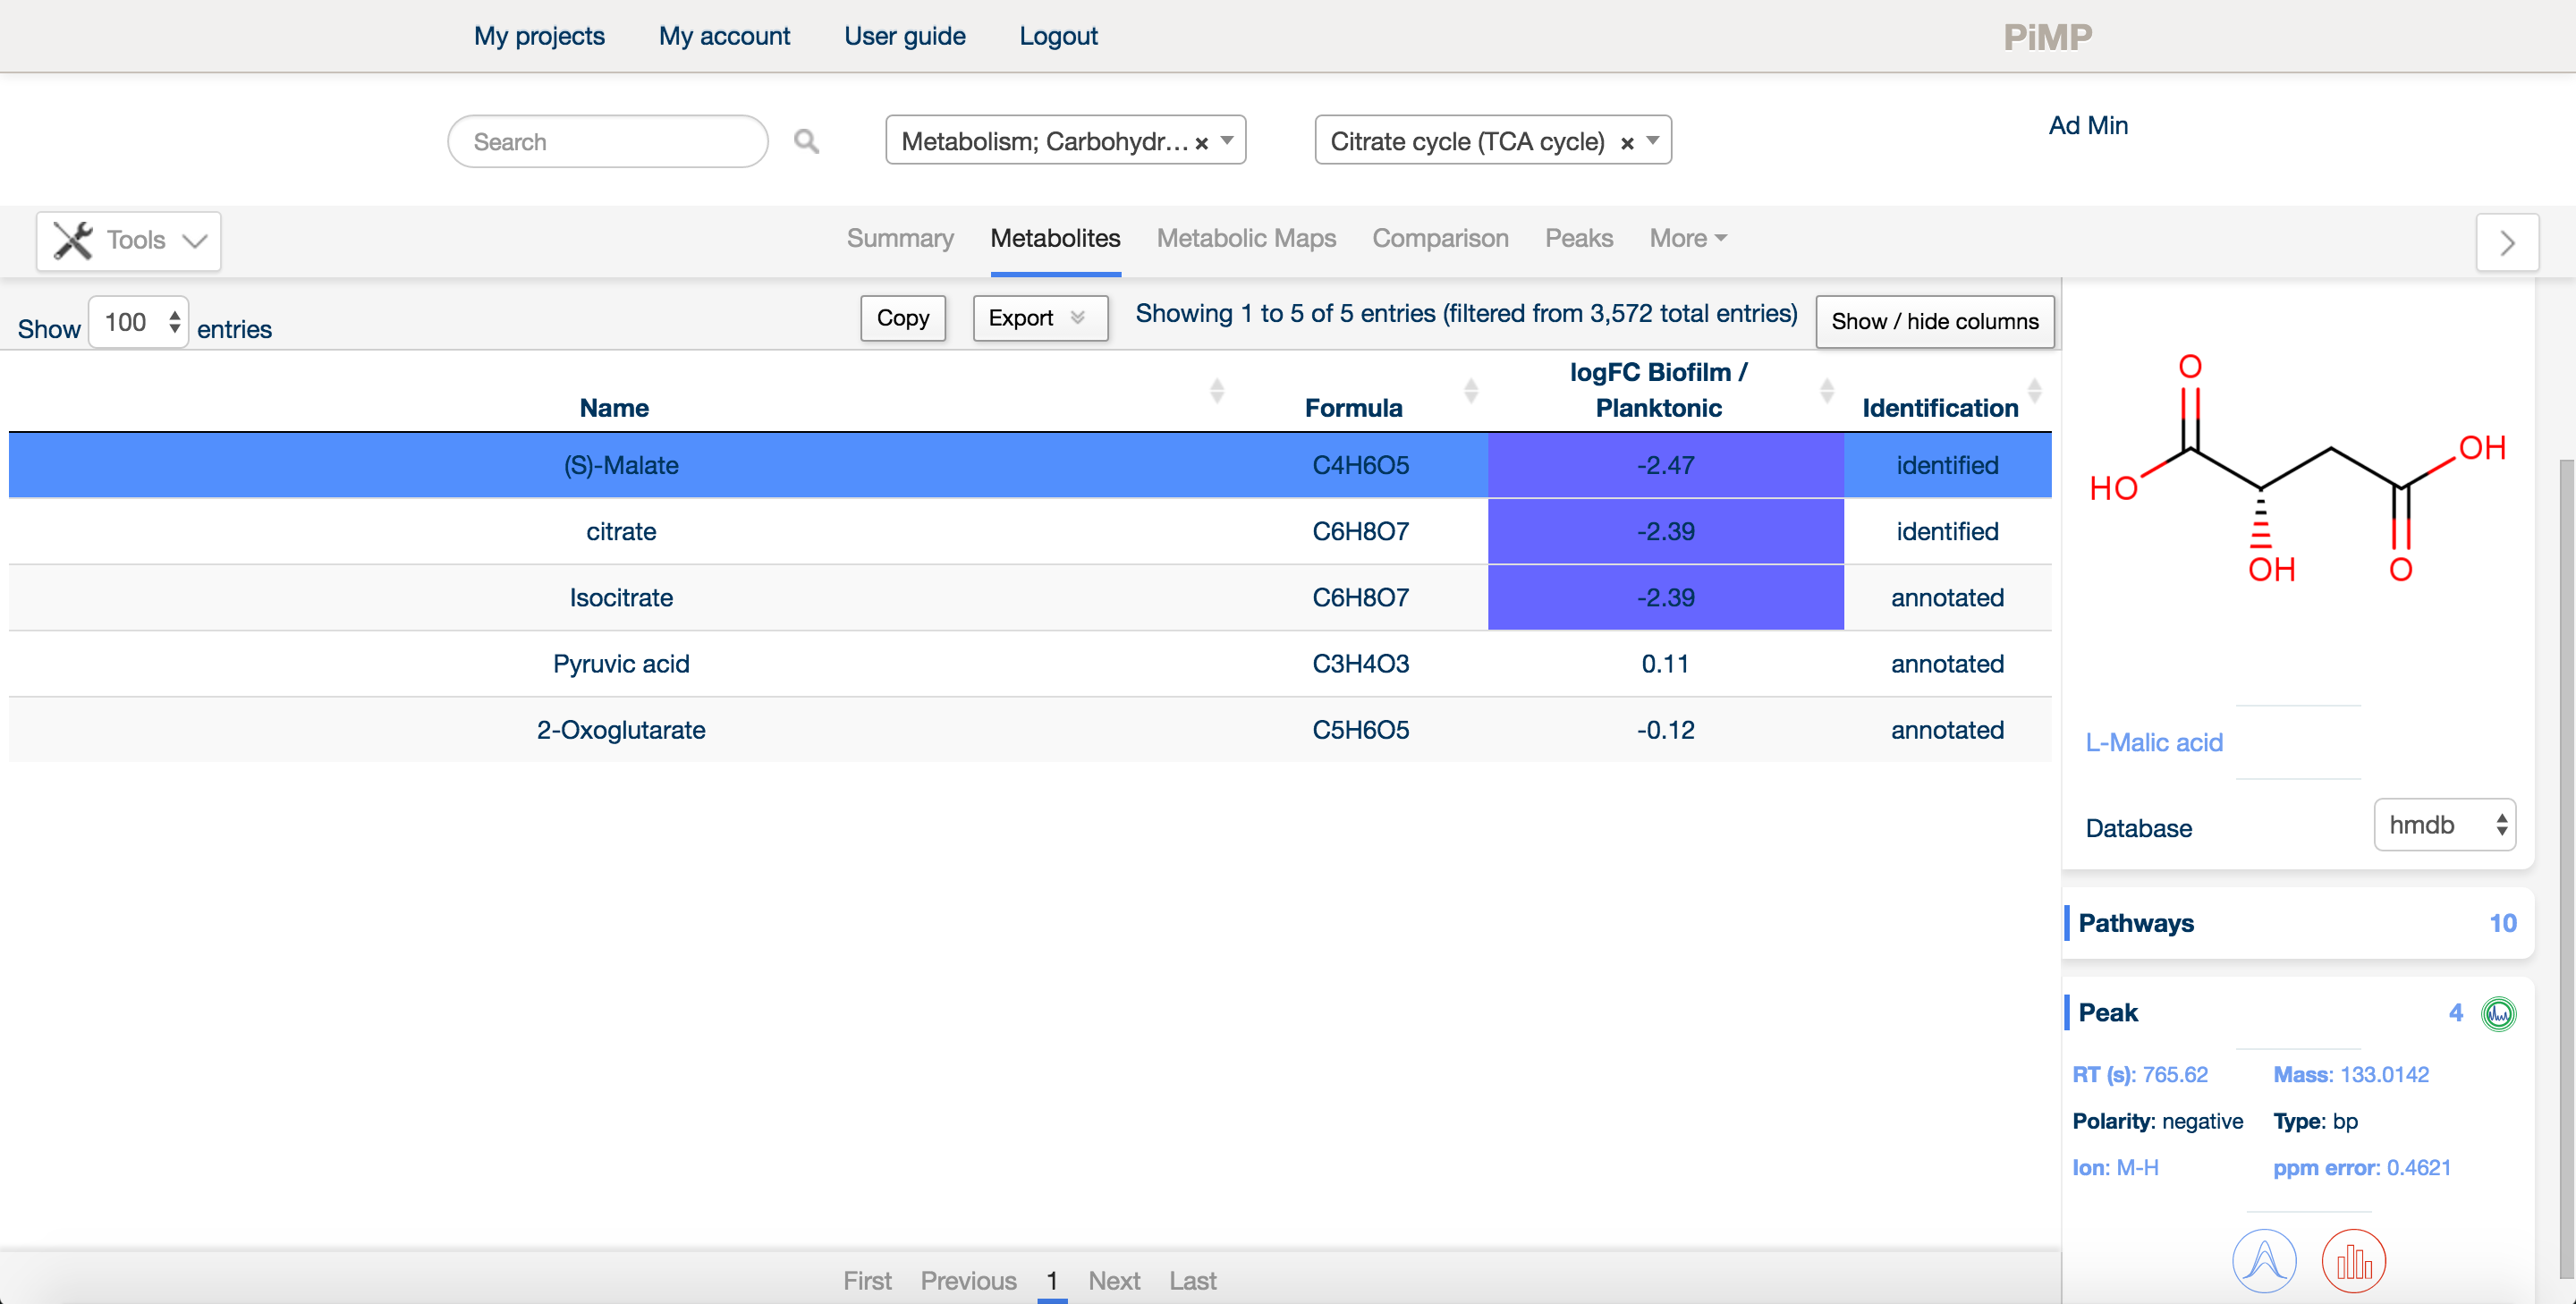The image size is (2576, 1304).
Task: Click Isocitrate's -2.39 logFC colored cell
Action: [x=1665, y=597]
